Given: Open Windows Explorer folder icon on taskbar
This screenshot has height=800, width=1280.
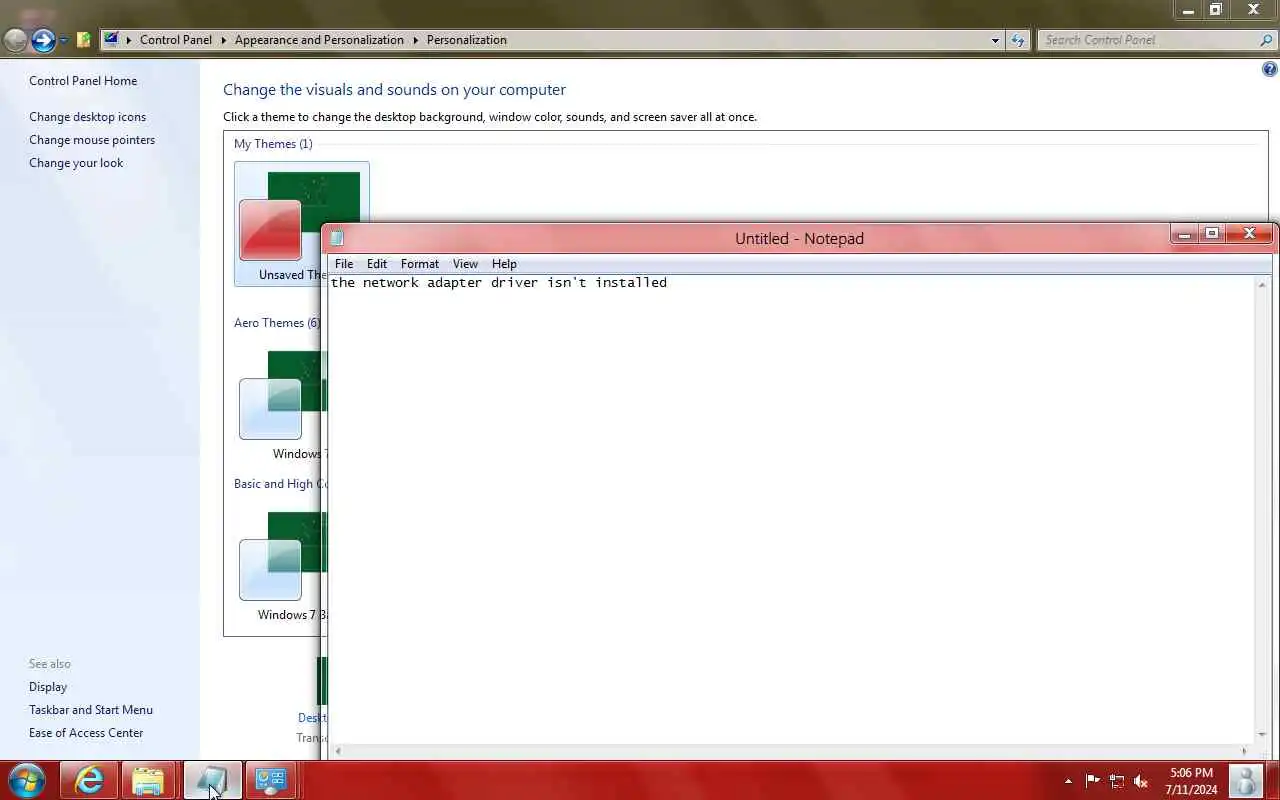Looking at the screenshot, I should coord(148,780).
